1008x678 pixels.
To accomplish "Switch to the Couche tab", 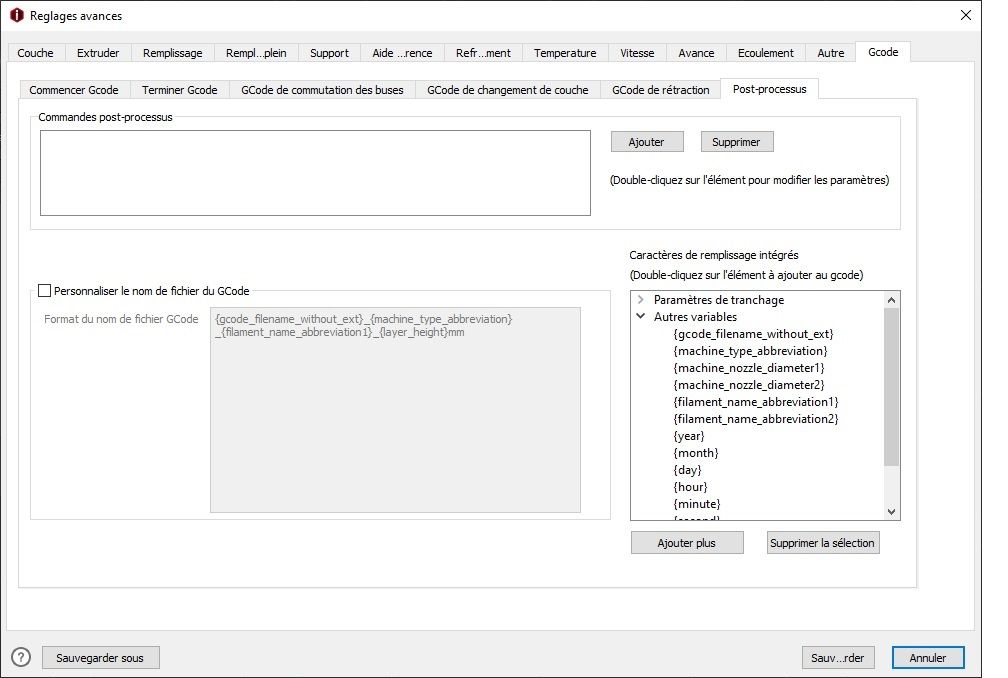I will (35, 53).
